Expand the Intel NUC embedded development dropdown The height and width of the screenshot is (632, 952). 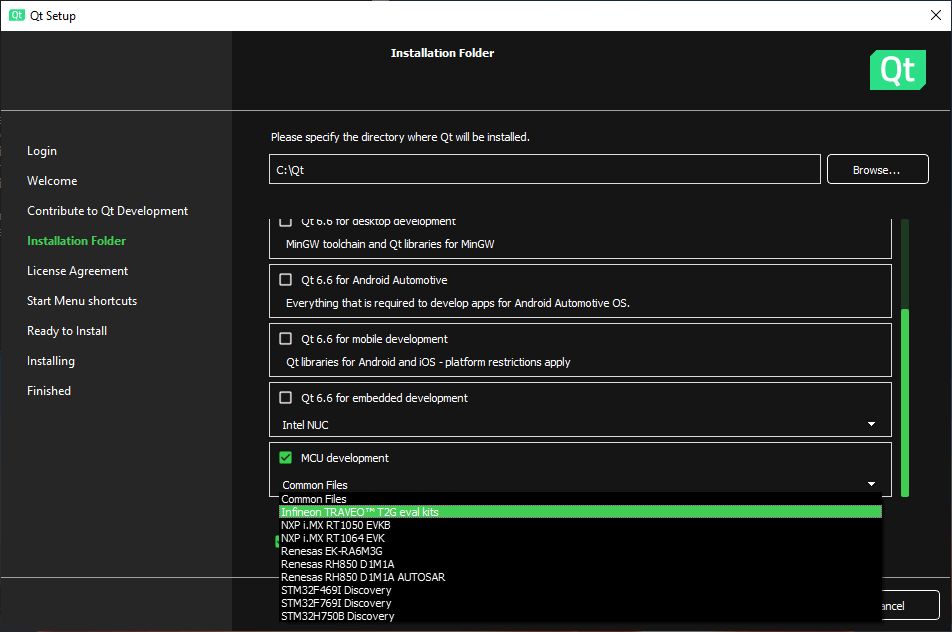(870, 423)
